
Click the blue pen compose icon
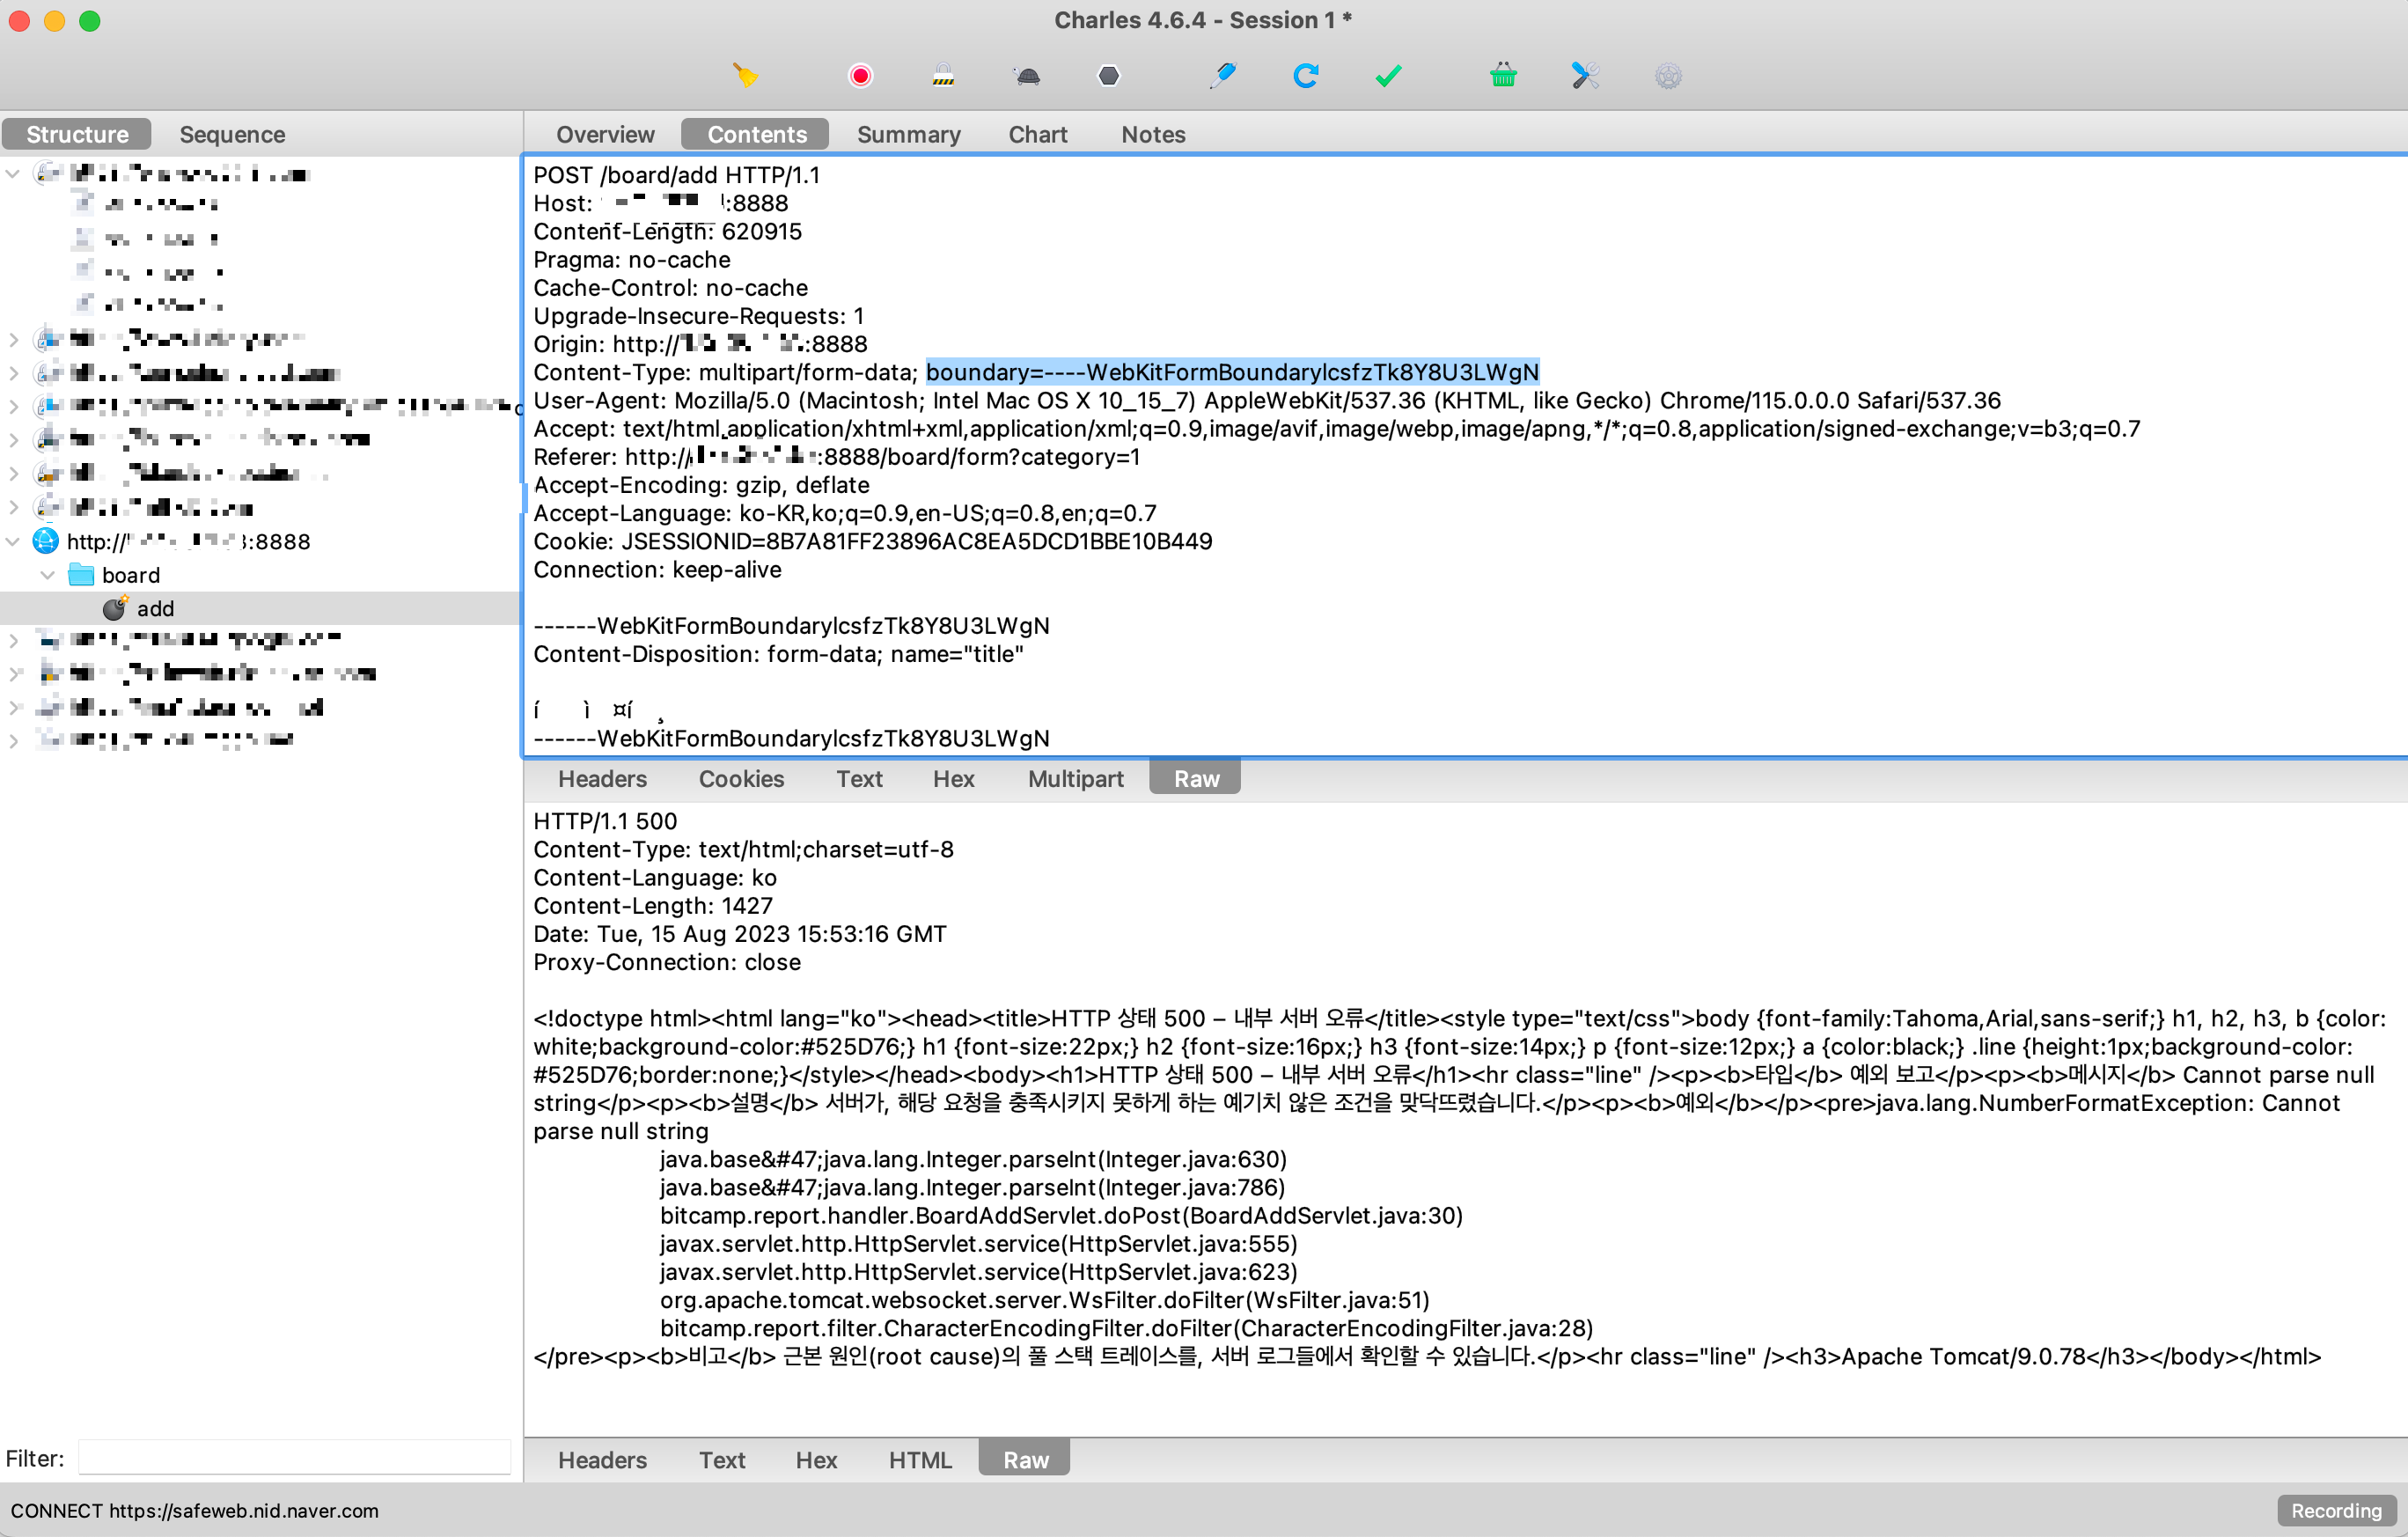1222,76
